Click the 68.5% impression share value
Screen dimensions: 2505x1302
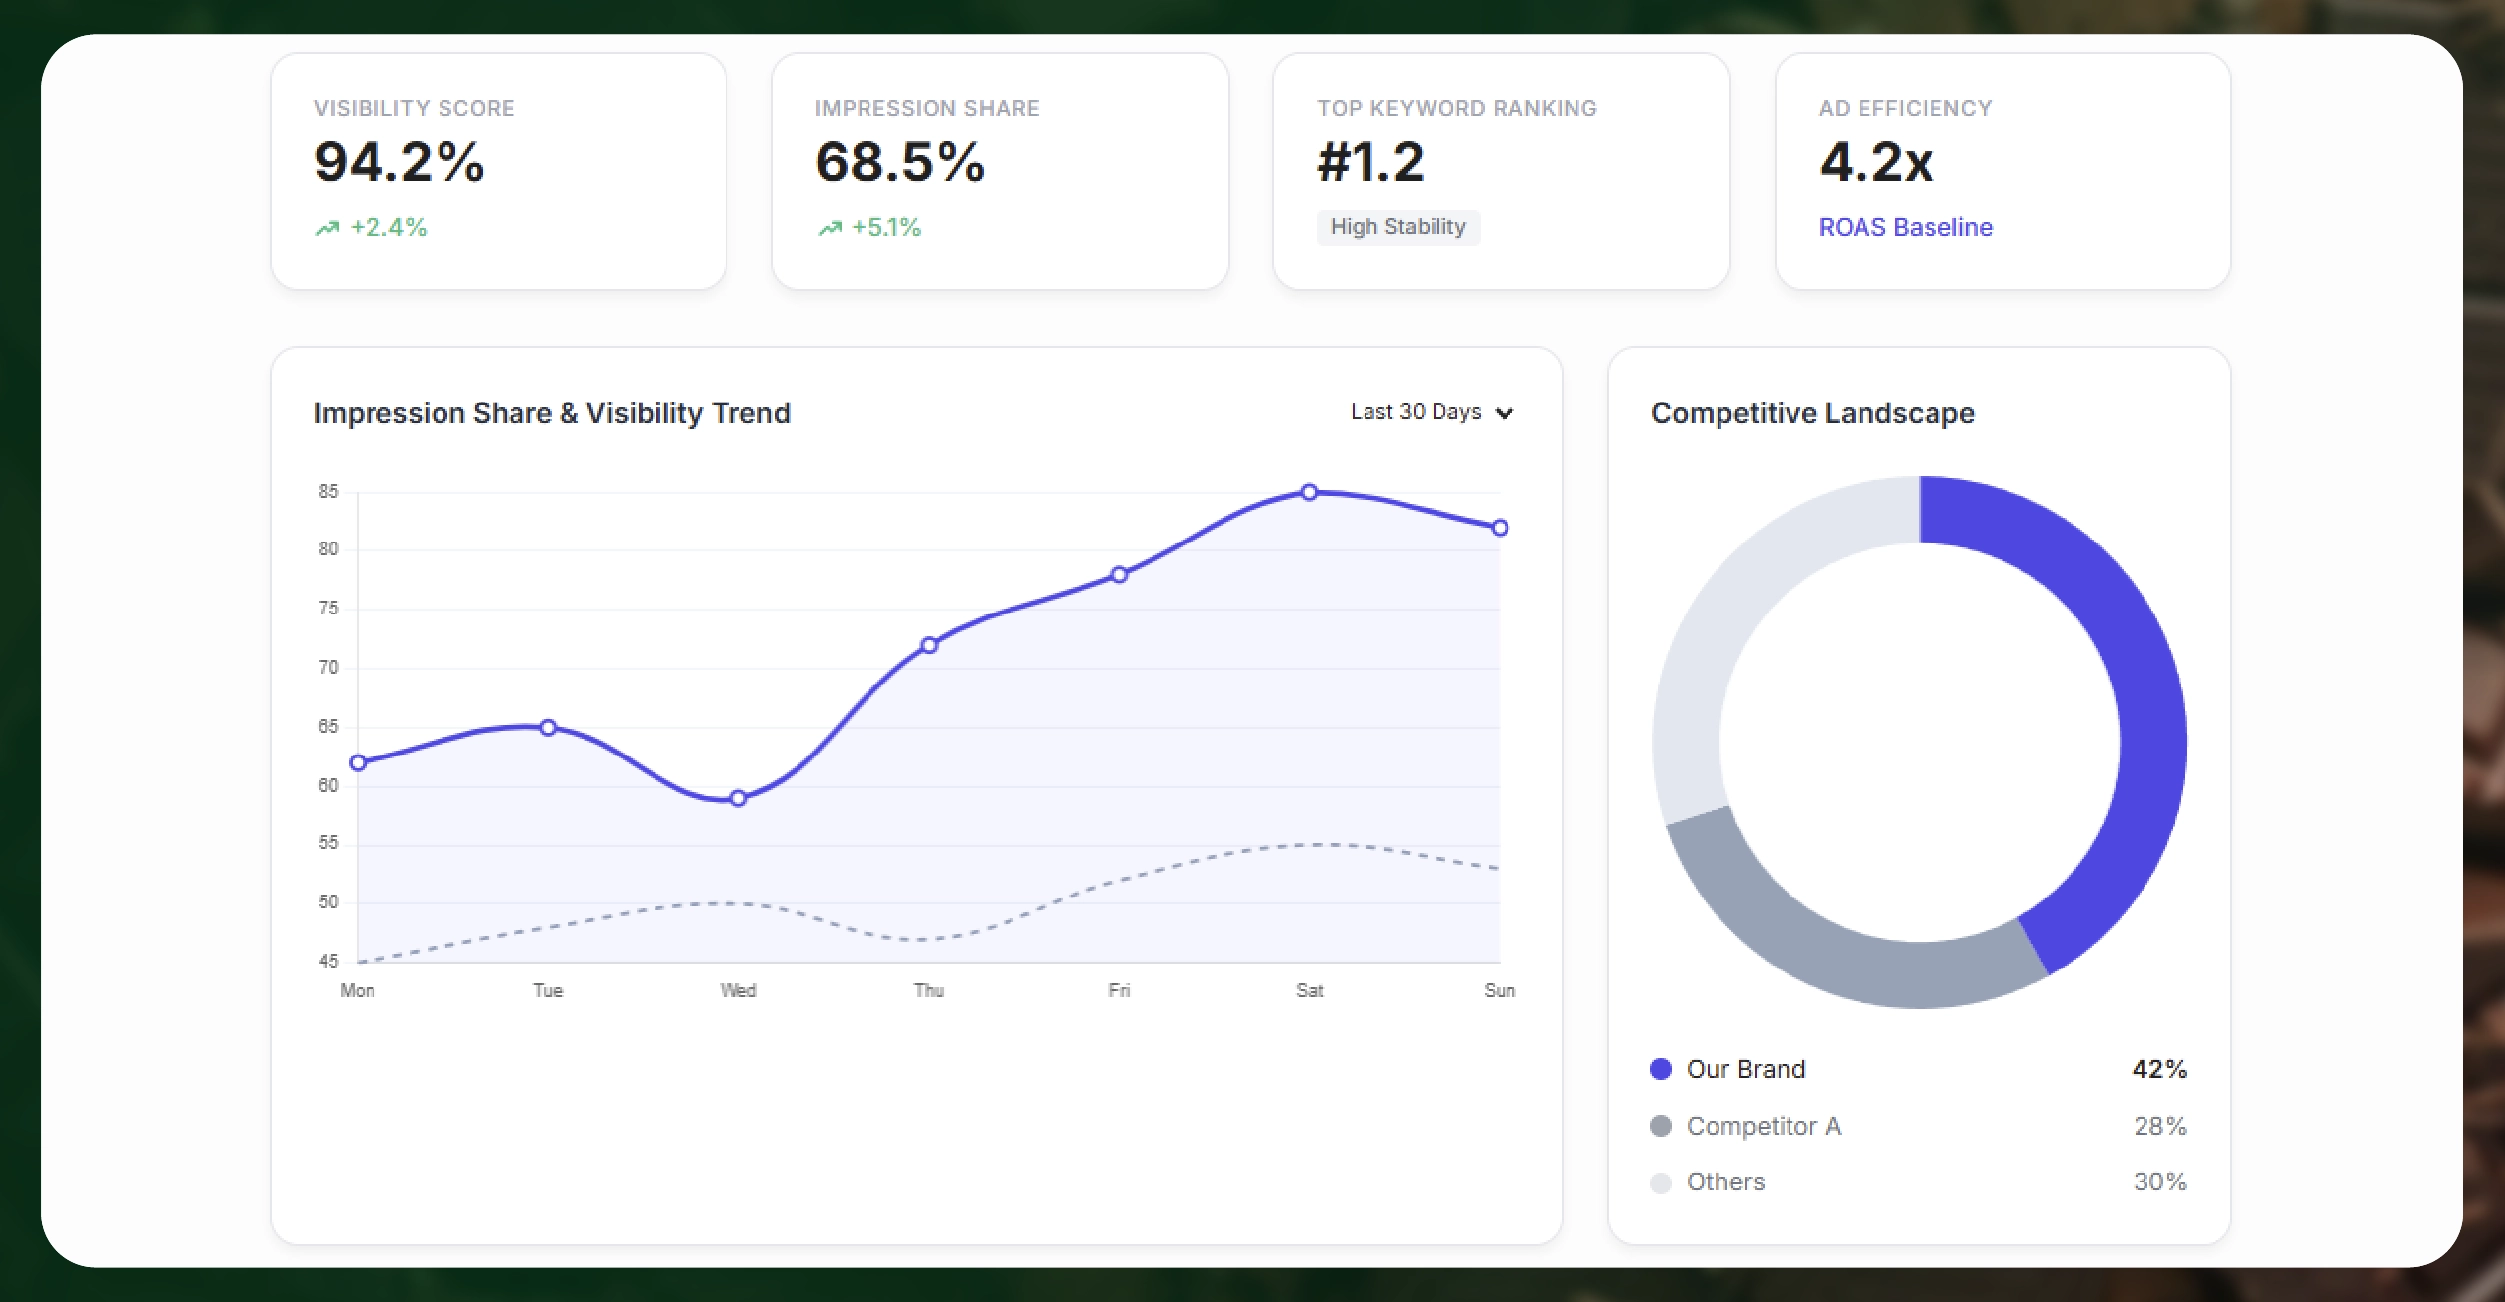(900, 162)
